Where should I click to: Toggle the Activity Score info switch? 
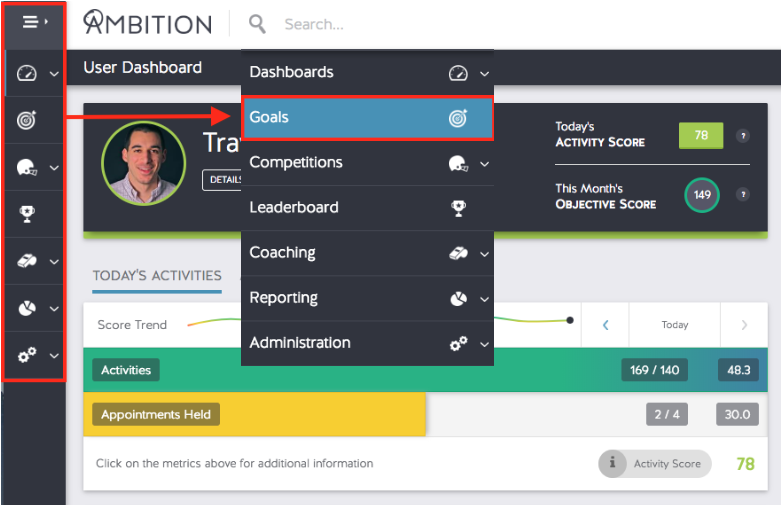[x=654, y=464]
